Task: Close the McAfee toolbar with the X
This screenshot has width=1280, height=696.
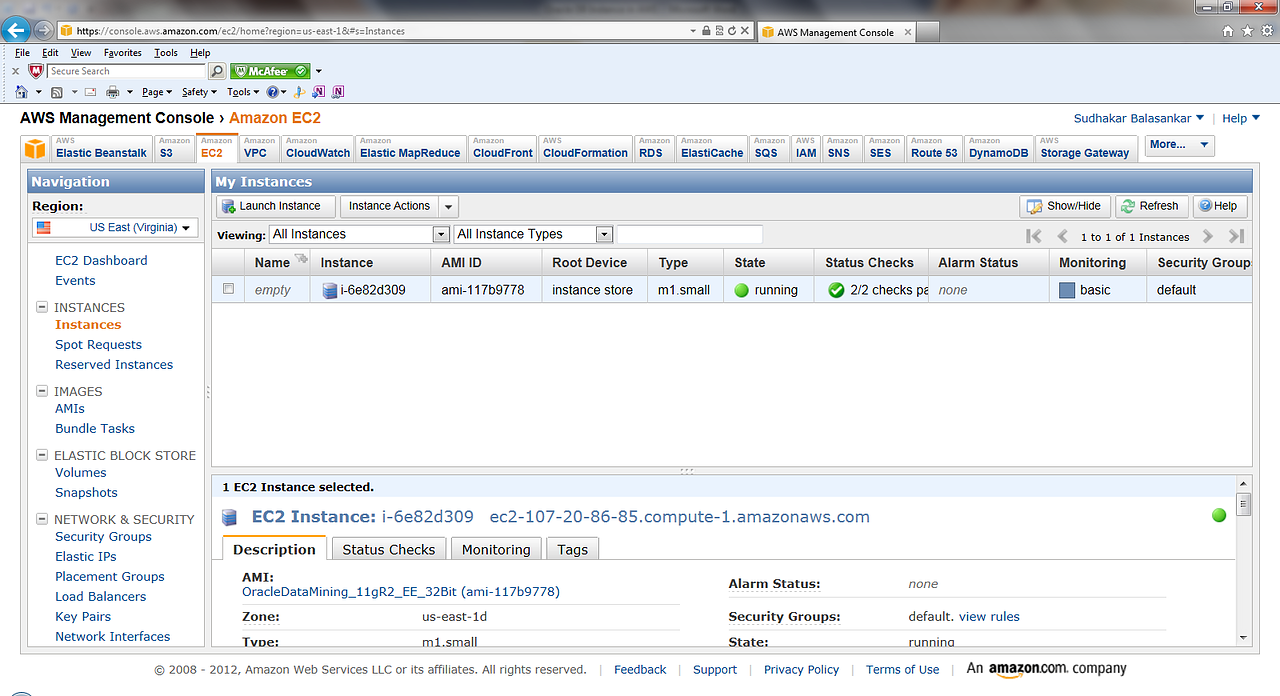Action: [x=15, y=71]
